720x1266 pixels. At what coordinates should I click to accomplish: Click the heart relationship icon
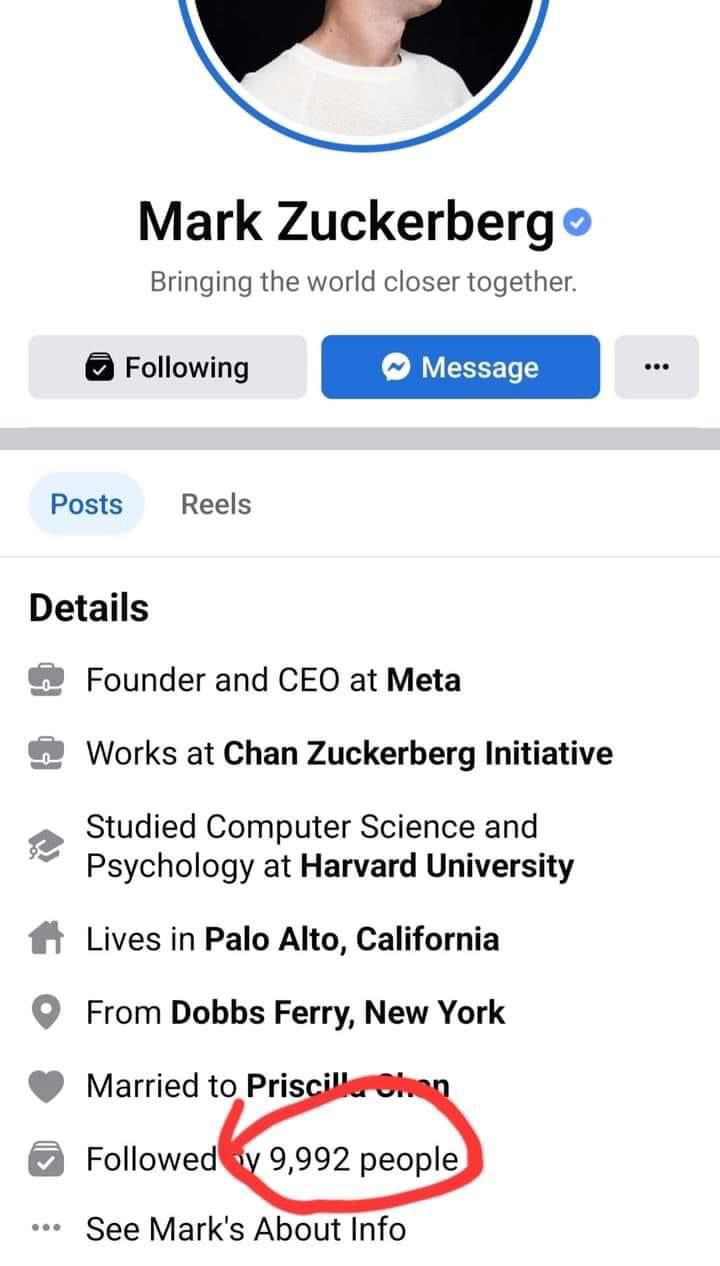point(46,1085)
